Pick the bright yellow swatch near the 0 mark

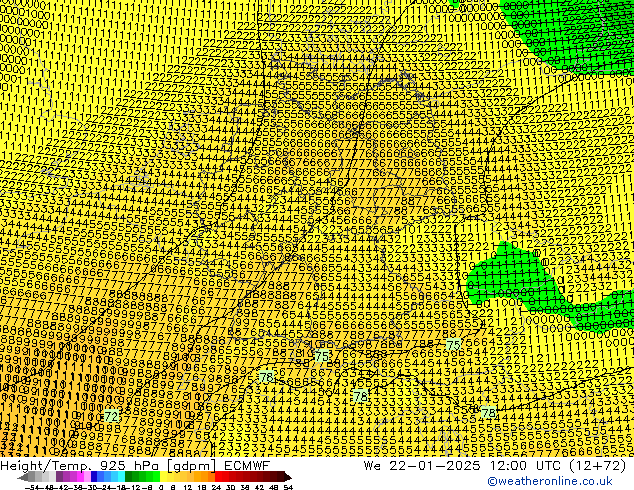[x=163, y=477]
